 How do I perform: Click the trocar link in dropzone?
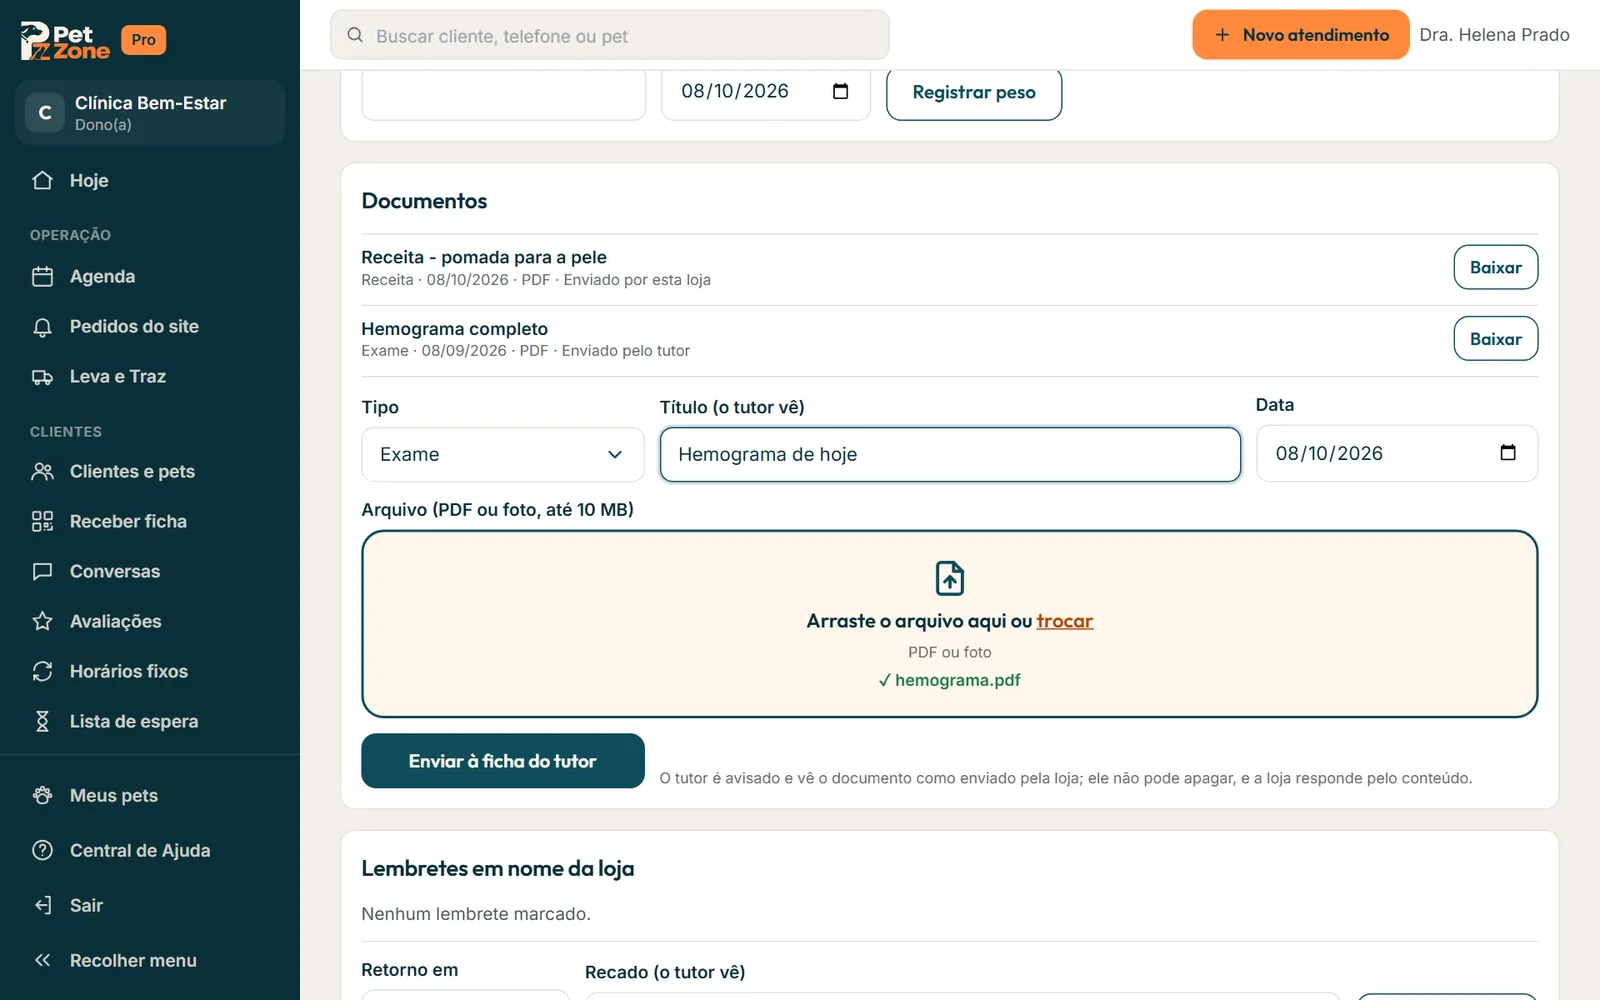tap(1065, 621)
